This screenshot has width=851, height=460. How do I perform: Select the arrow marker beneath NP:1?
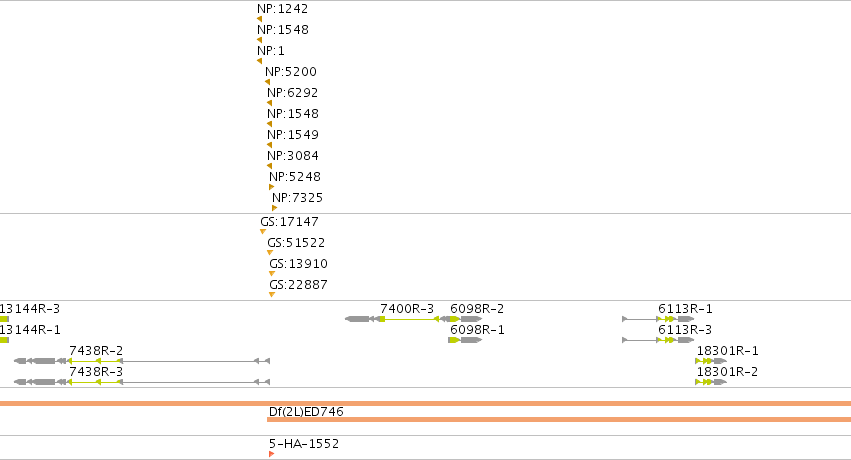pos(259,61)
